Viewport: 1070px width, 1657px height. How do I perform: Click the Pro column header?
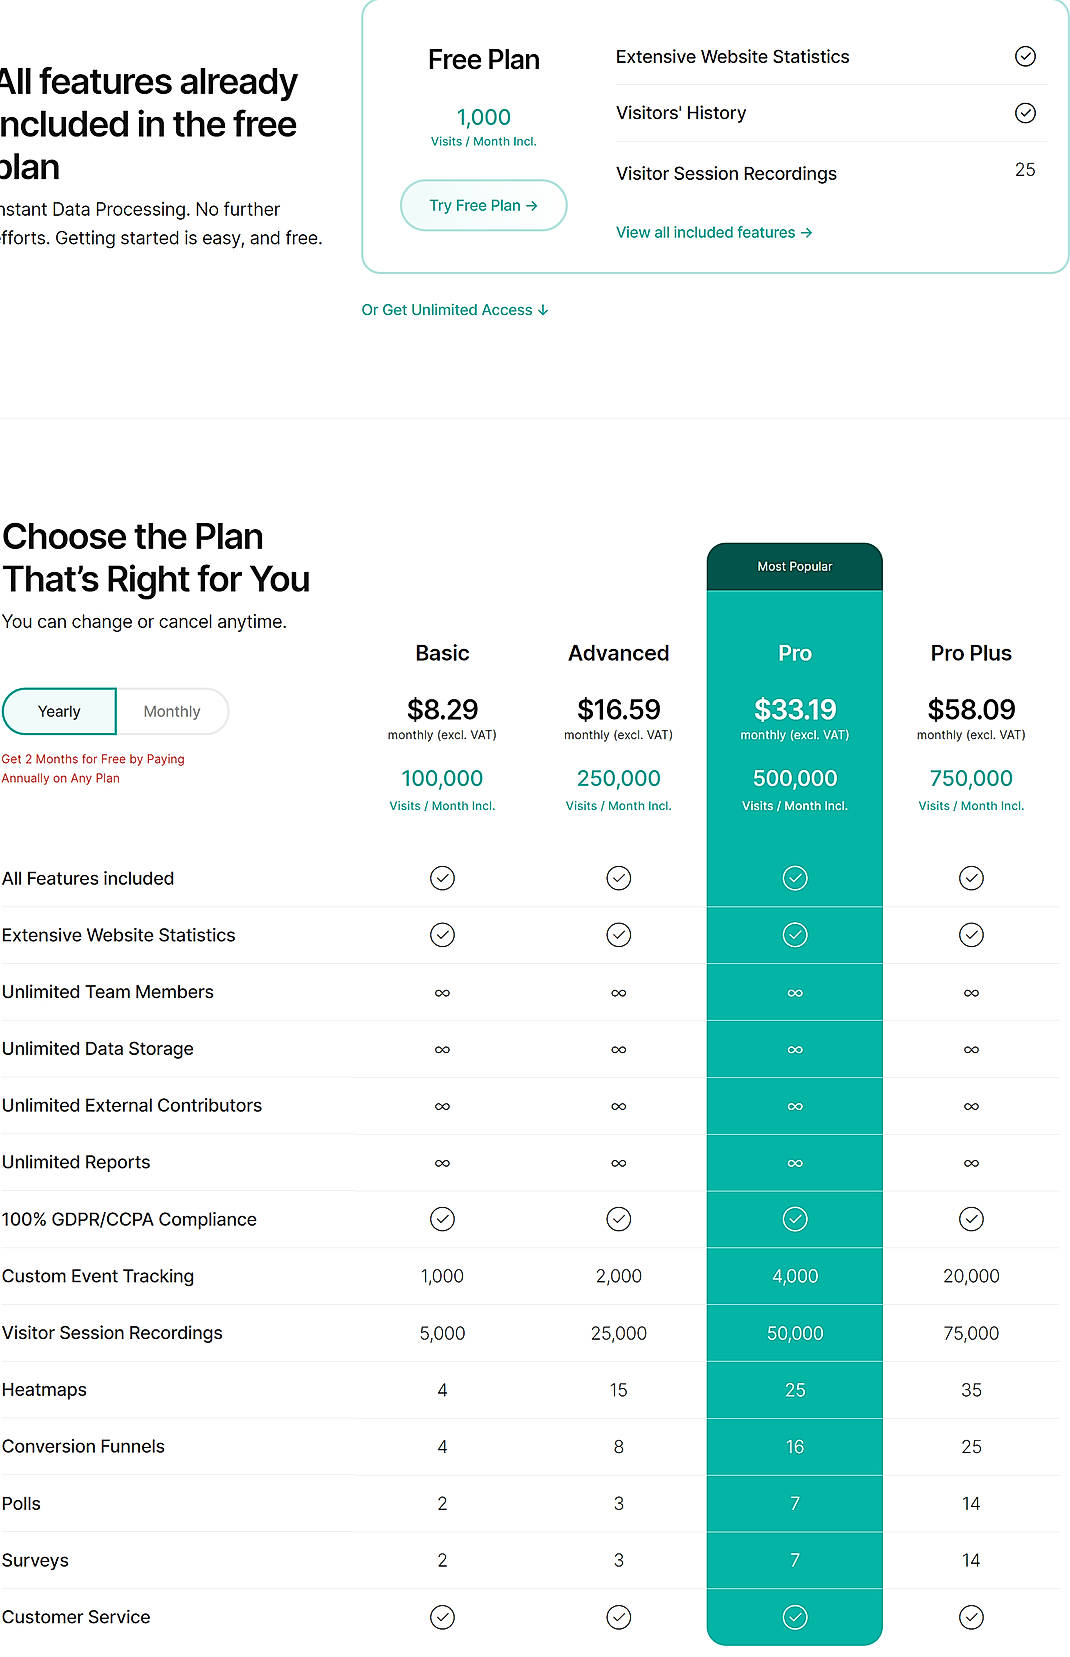click(x=794, y=653)
